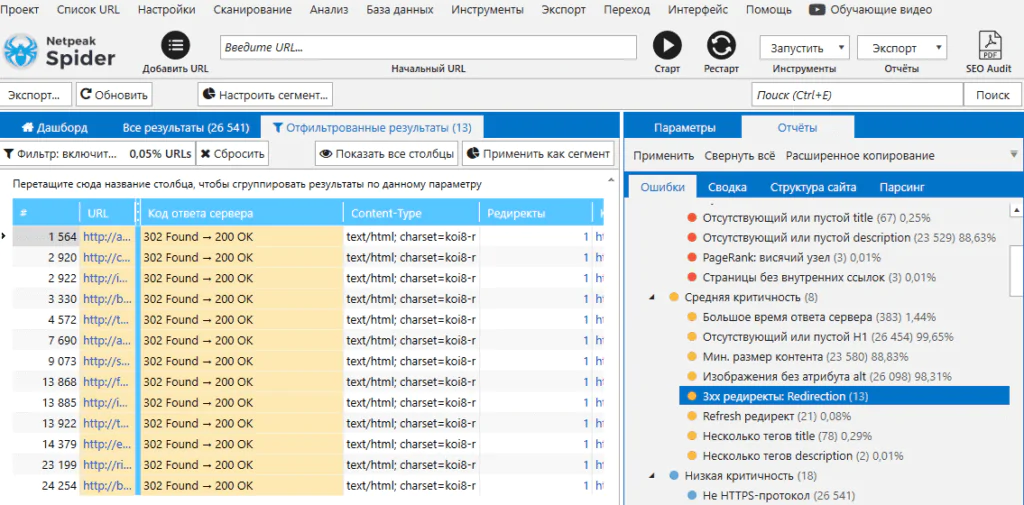Switch to Все результаты (26 541) tab

pyautogui.click(x=185, y=127)
